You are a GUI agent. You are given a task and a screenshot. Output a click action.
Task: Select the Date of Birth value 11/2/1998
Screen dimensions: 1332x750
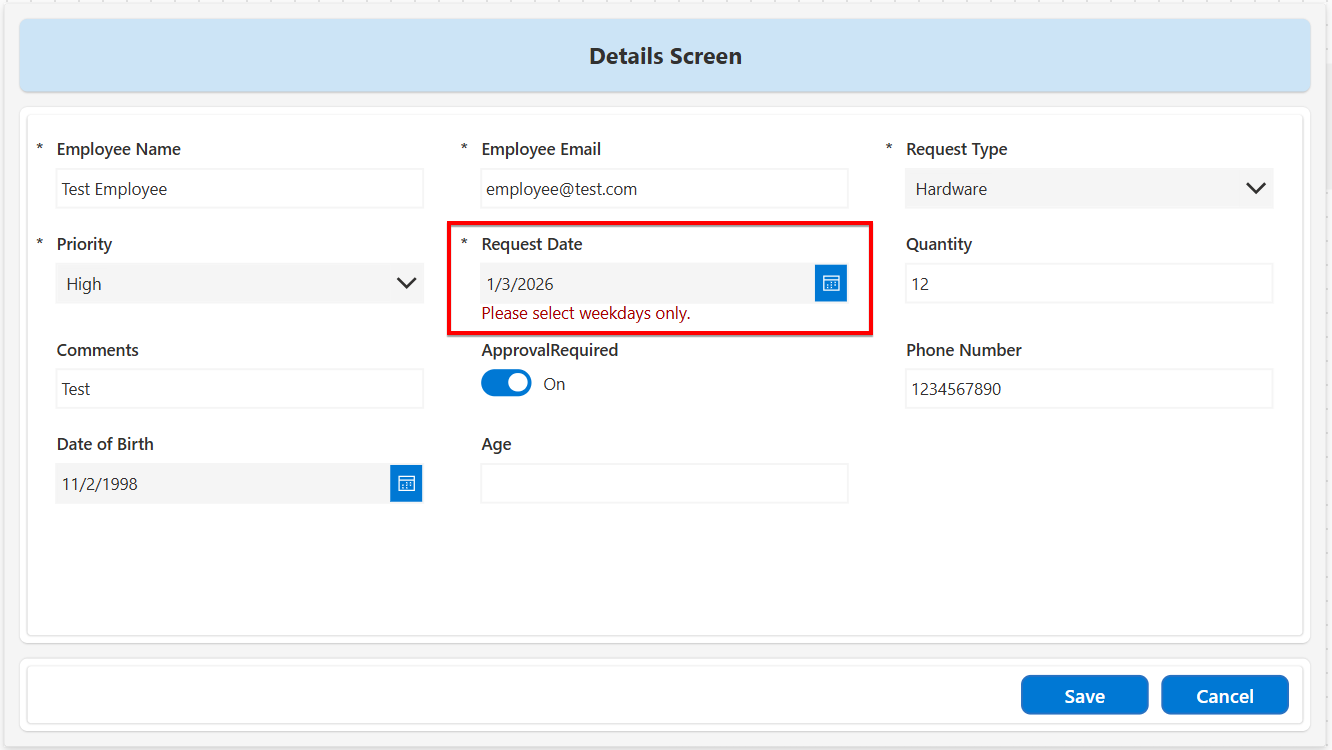point(100,485)
